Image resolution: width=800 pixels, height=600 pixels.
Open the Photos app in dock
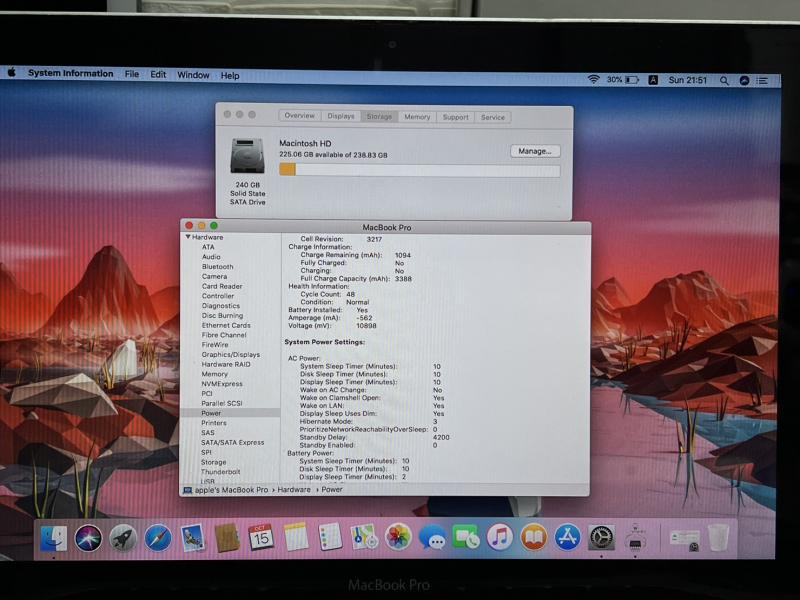(x=398, y=537)
